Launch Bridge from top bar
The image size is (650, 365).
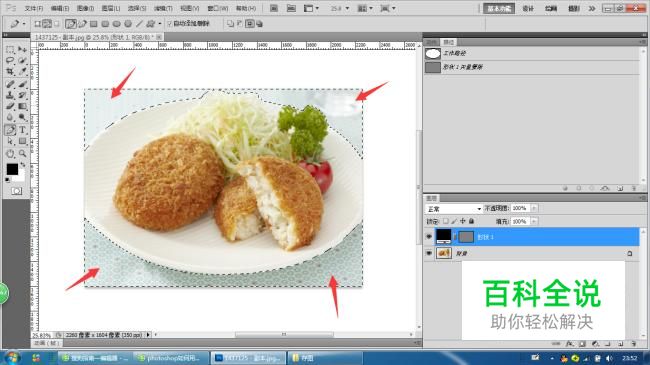coord(274,8)
